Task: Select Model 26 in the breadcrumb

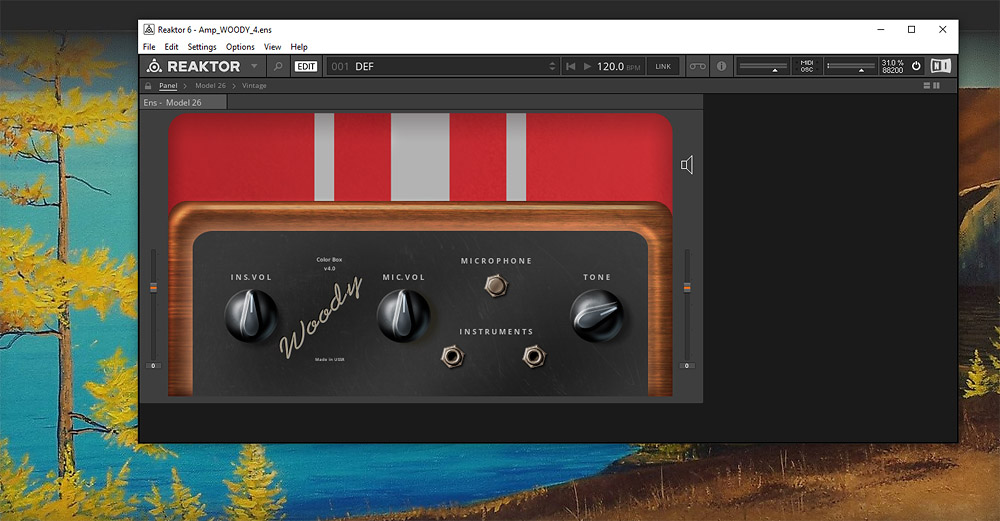Action: [210, 86]
